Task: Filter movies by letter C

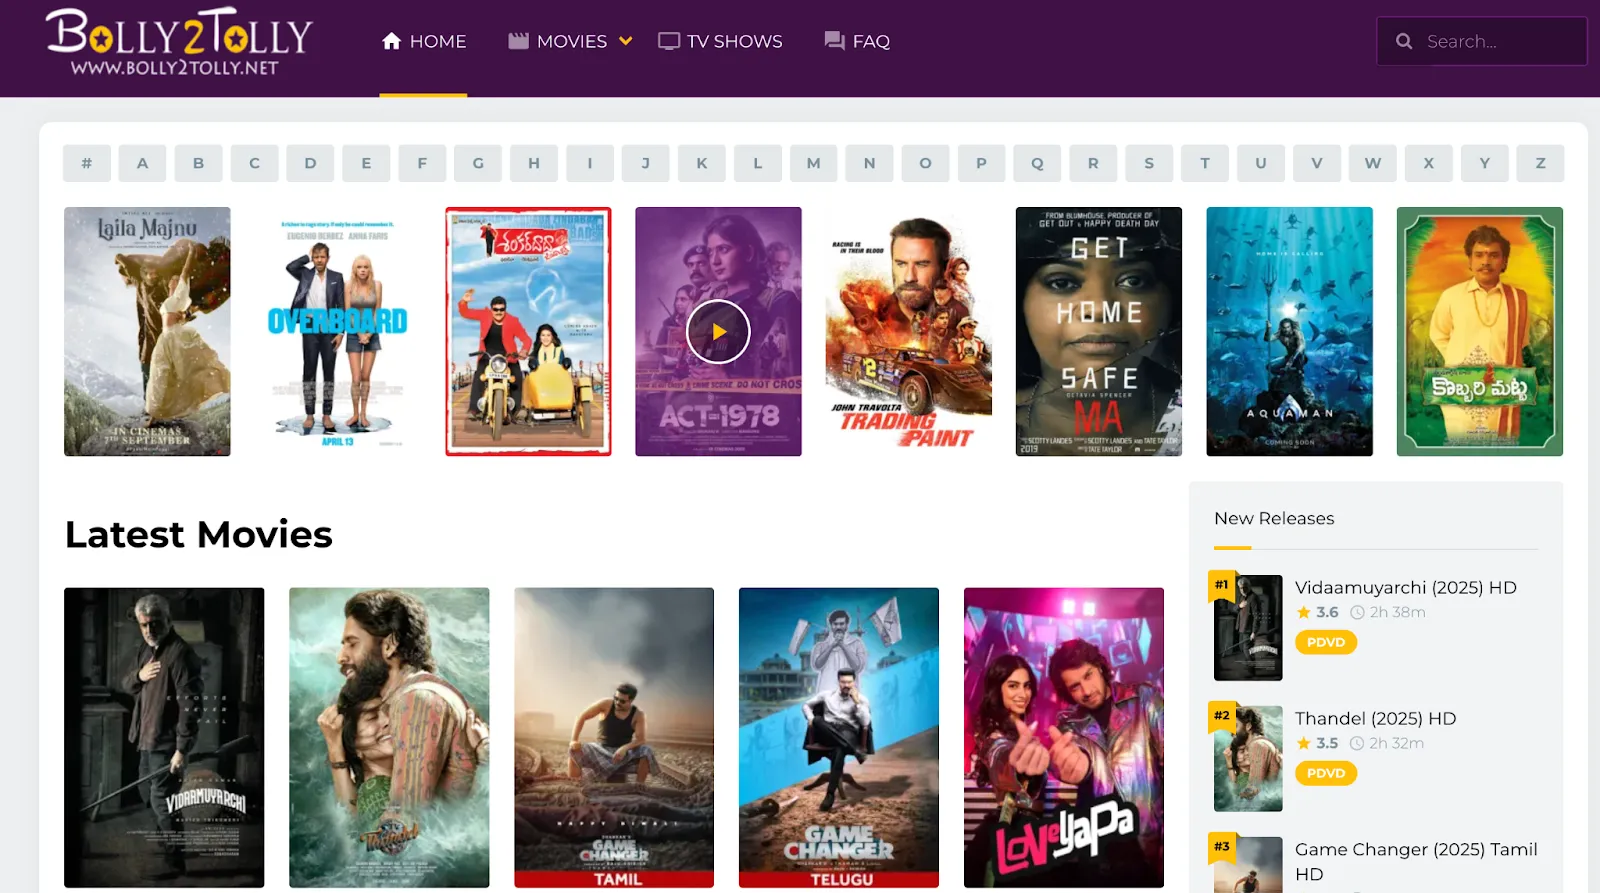Action: tap(255, 163)
